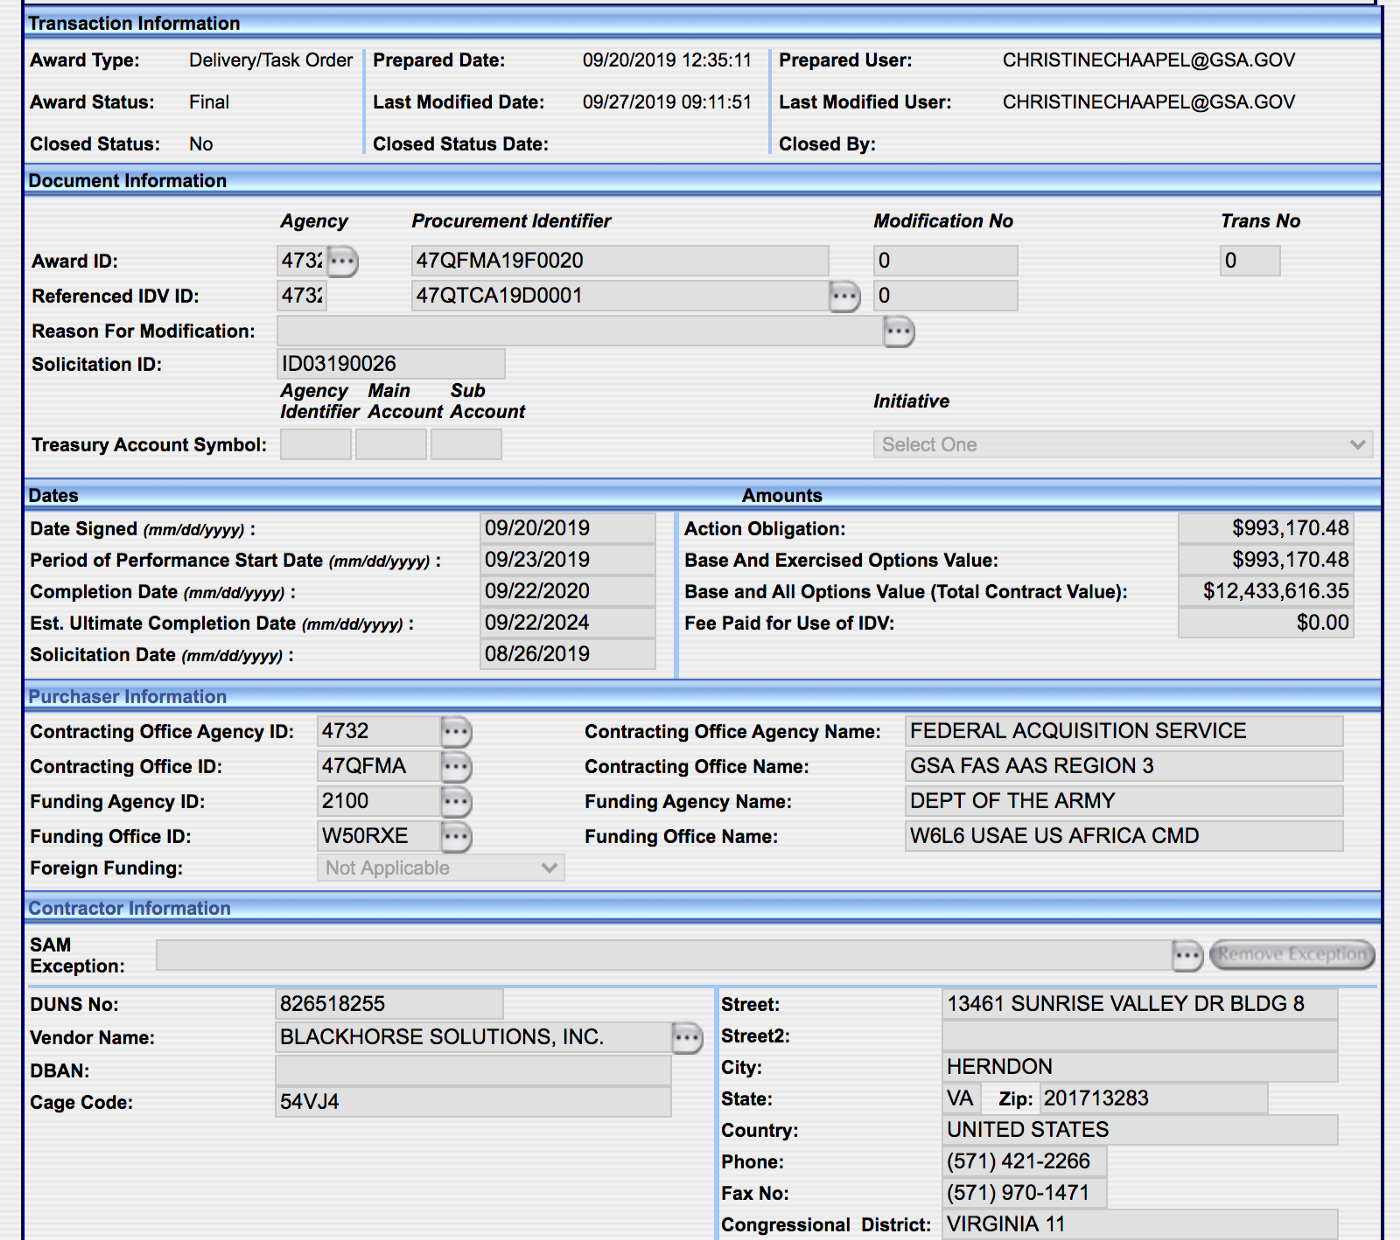Click the Date Signed field
The height and width of the screenshot is (1240, 1400).
[x=567, y=528]
